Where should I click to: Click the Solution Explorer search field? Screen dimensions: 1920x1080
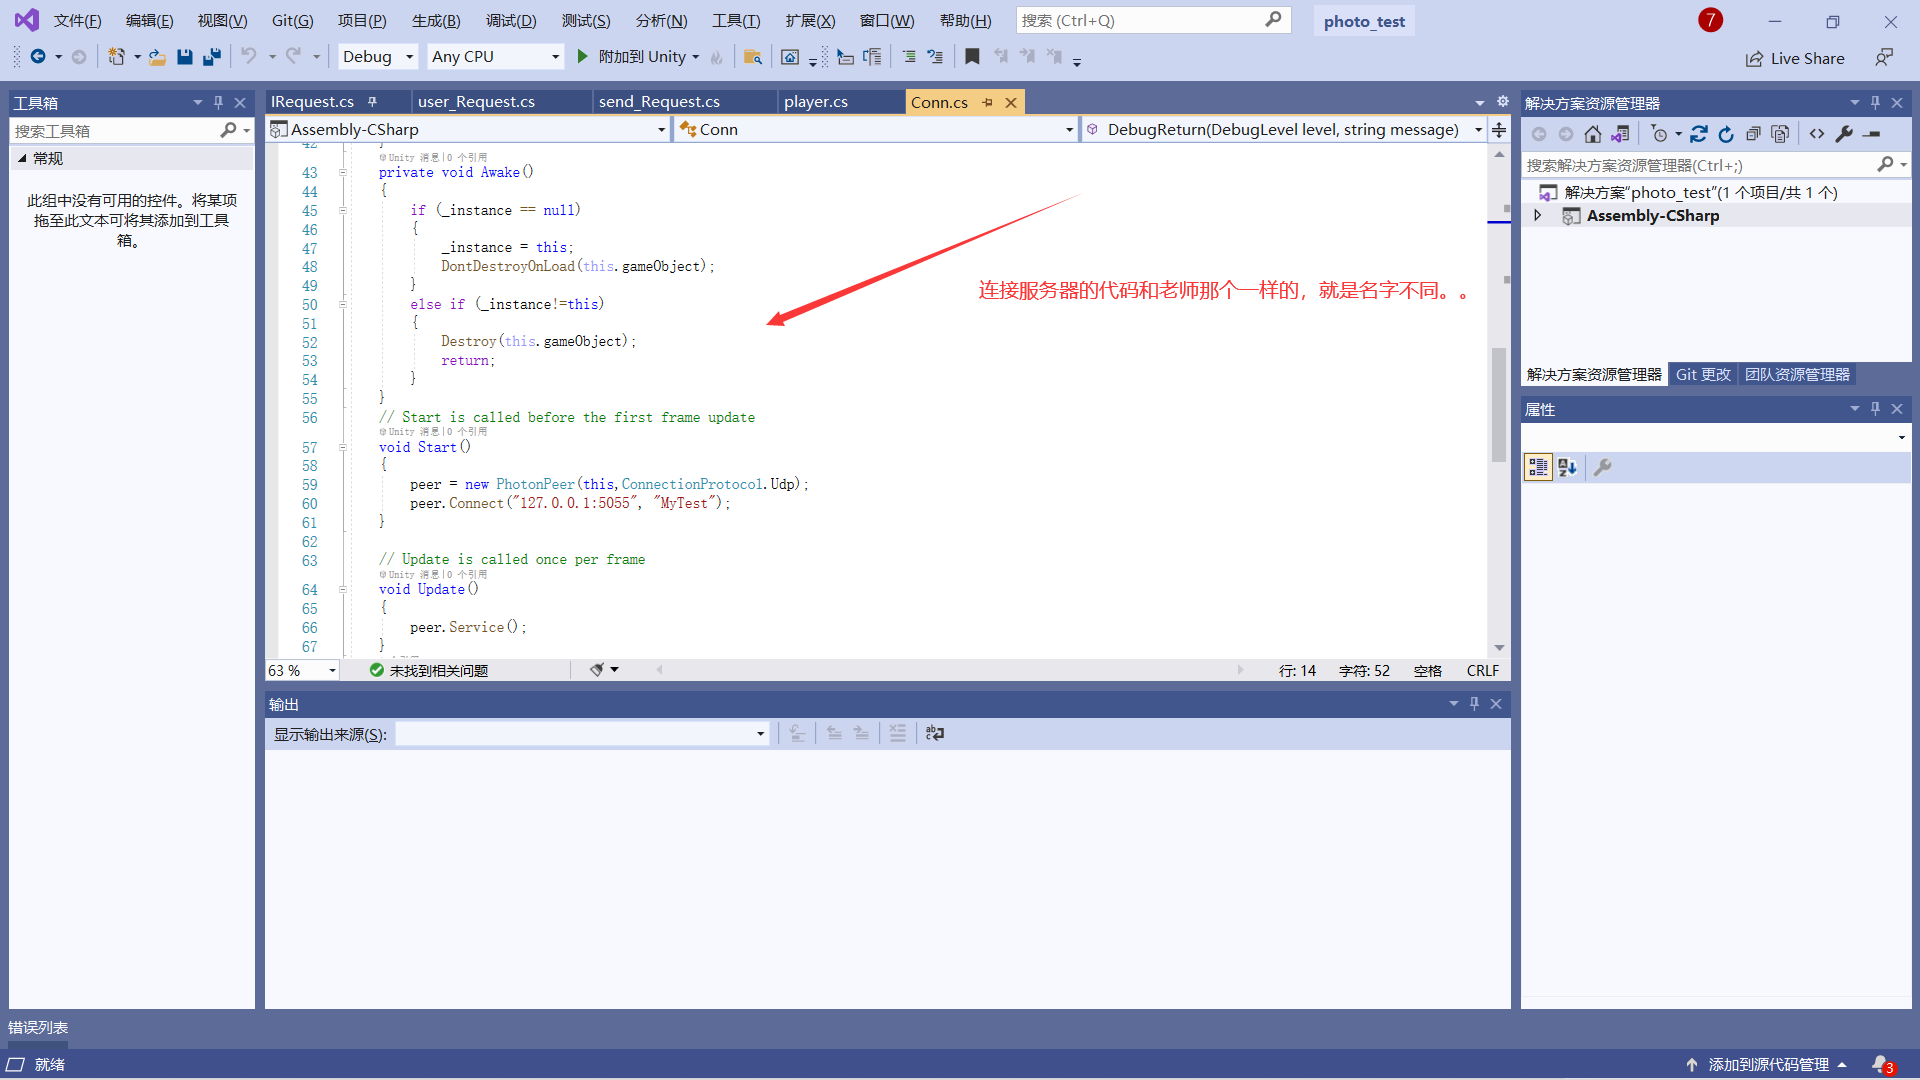tap(1715, 165)
